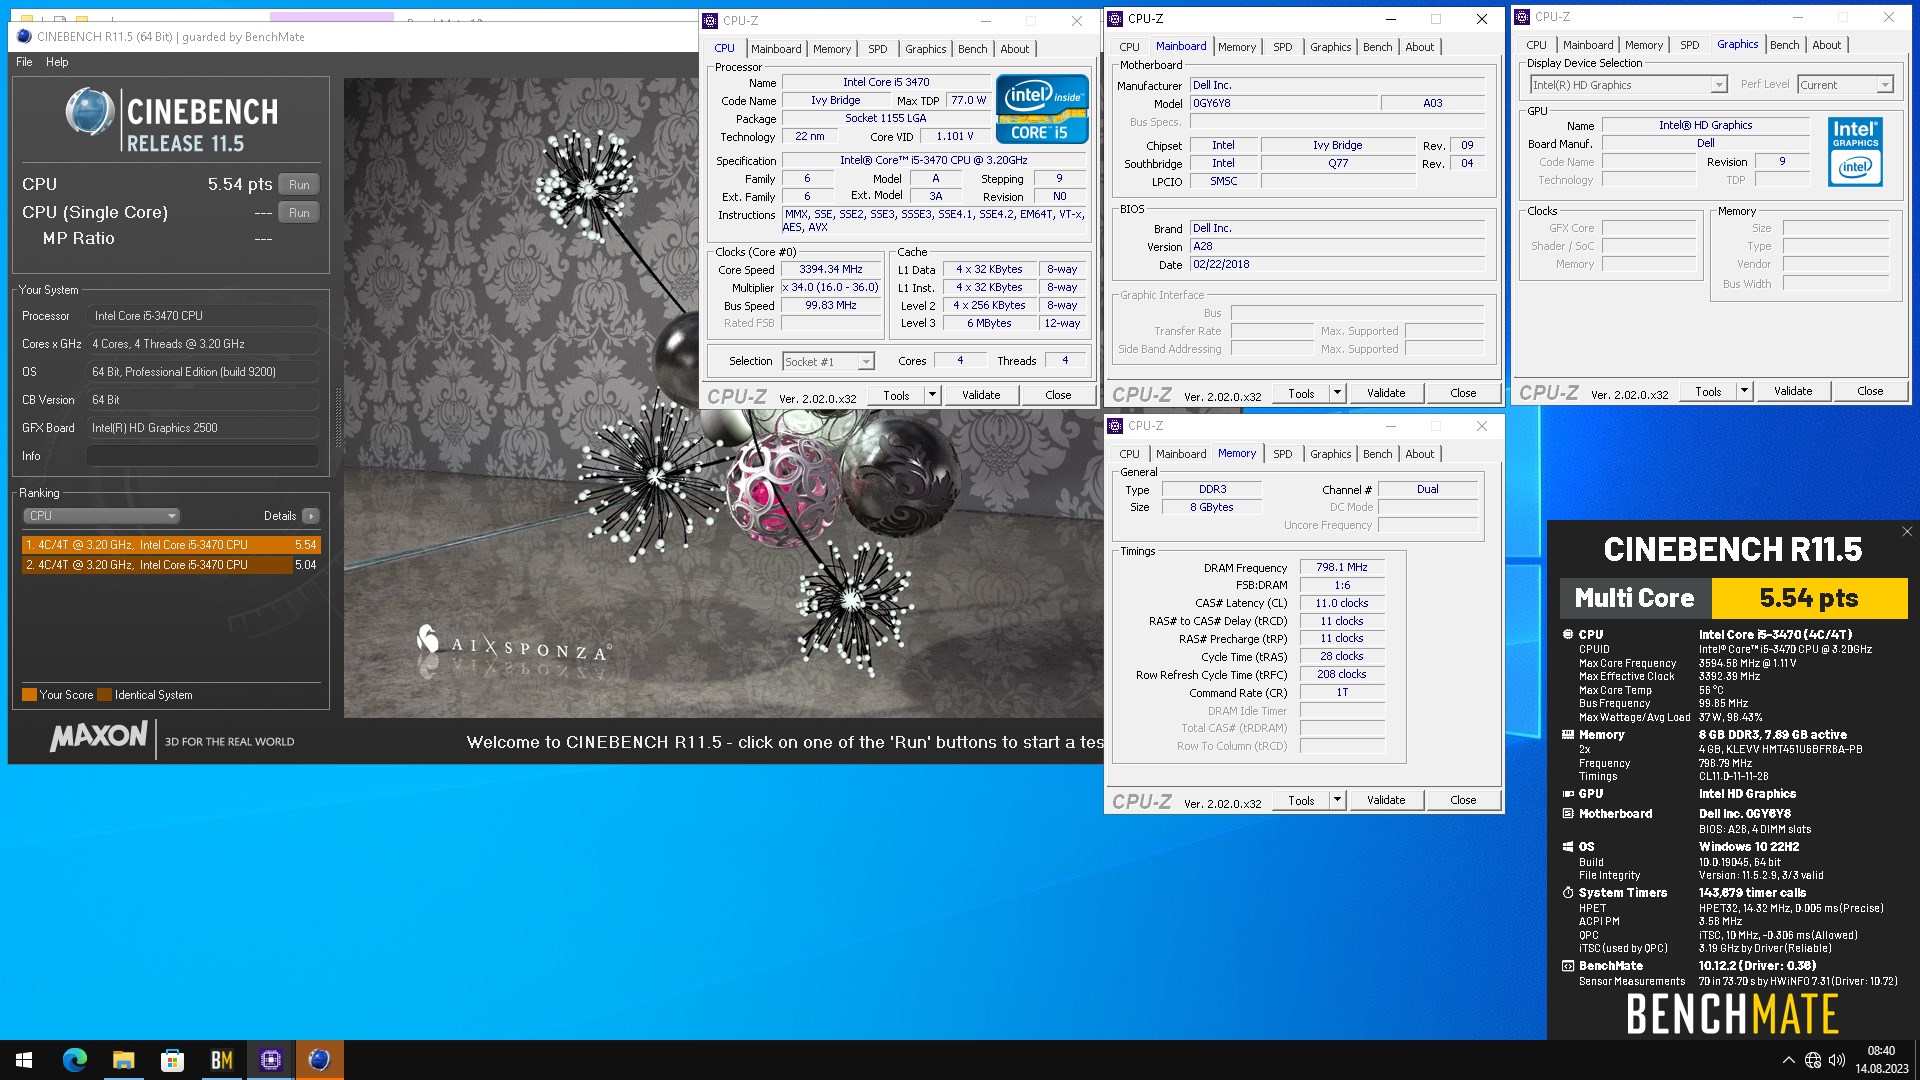
Task: Click the CPU-Z title icon of the Graphics window
Action: point(1522,17)
